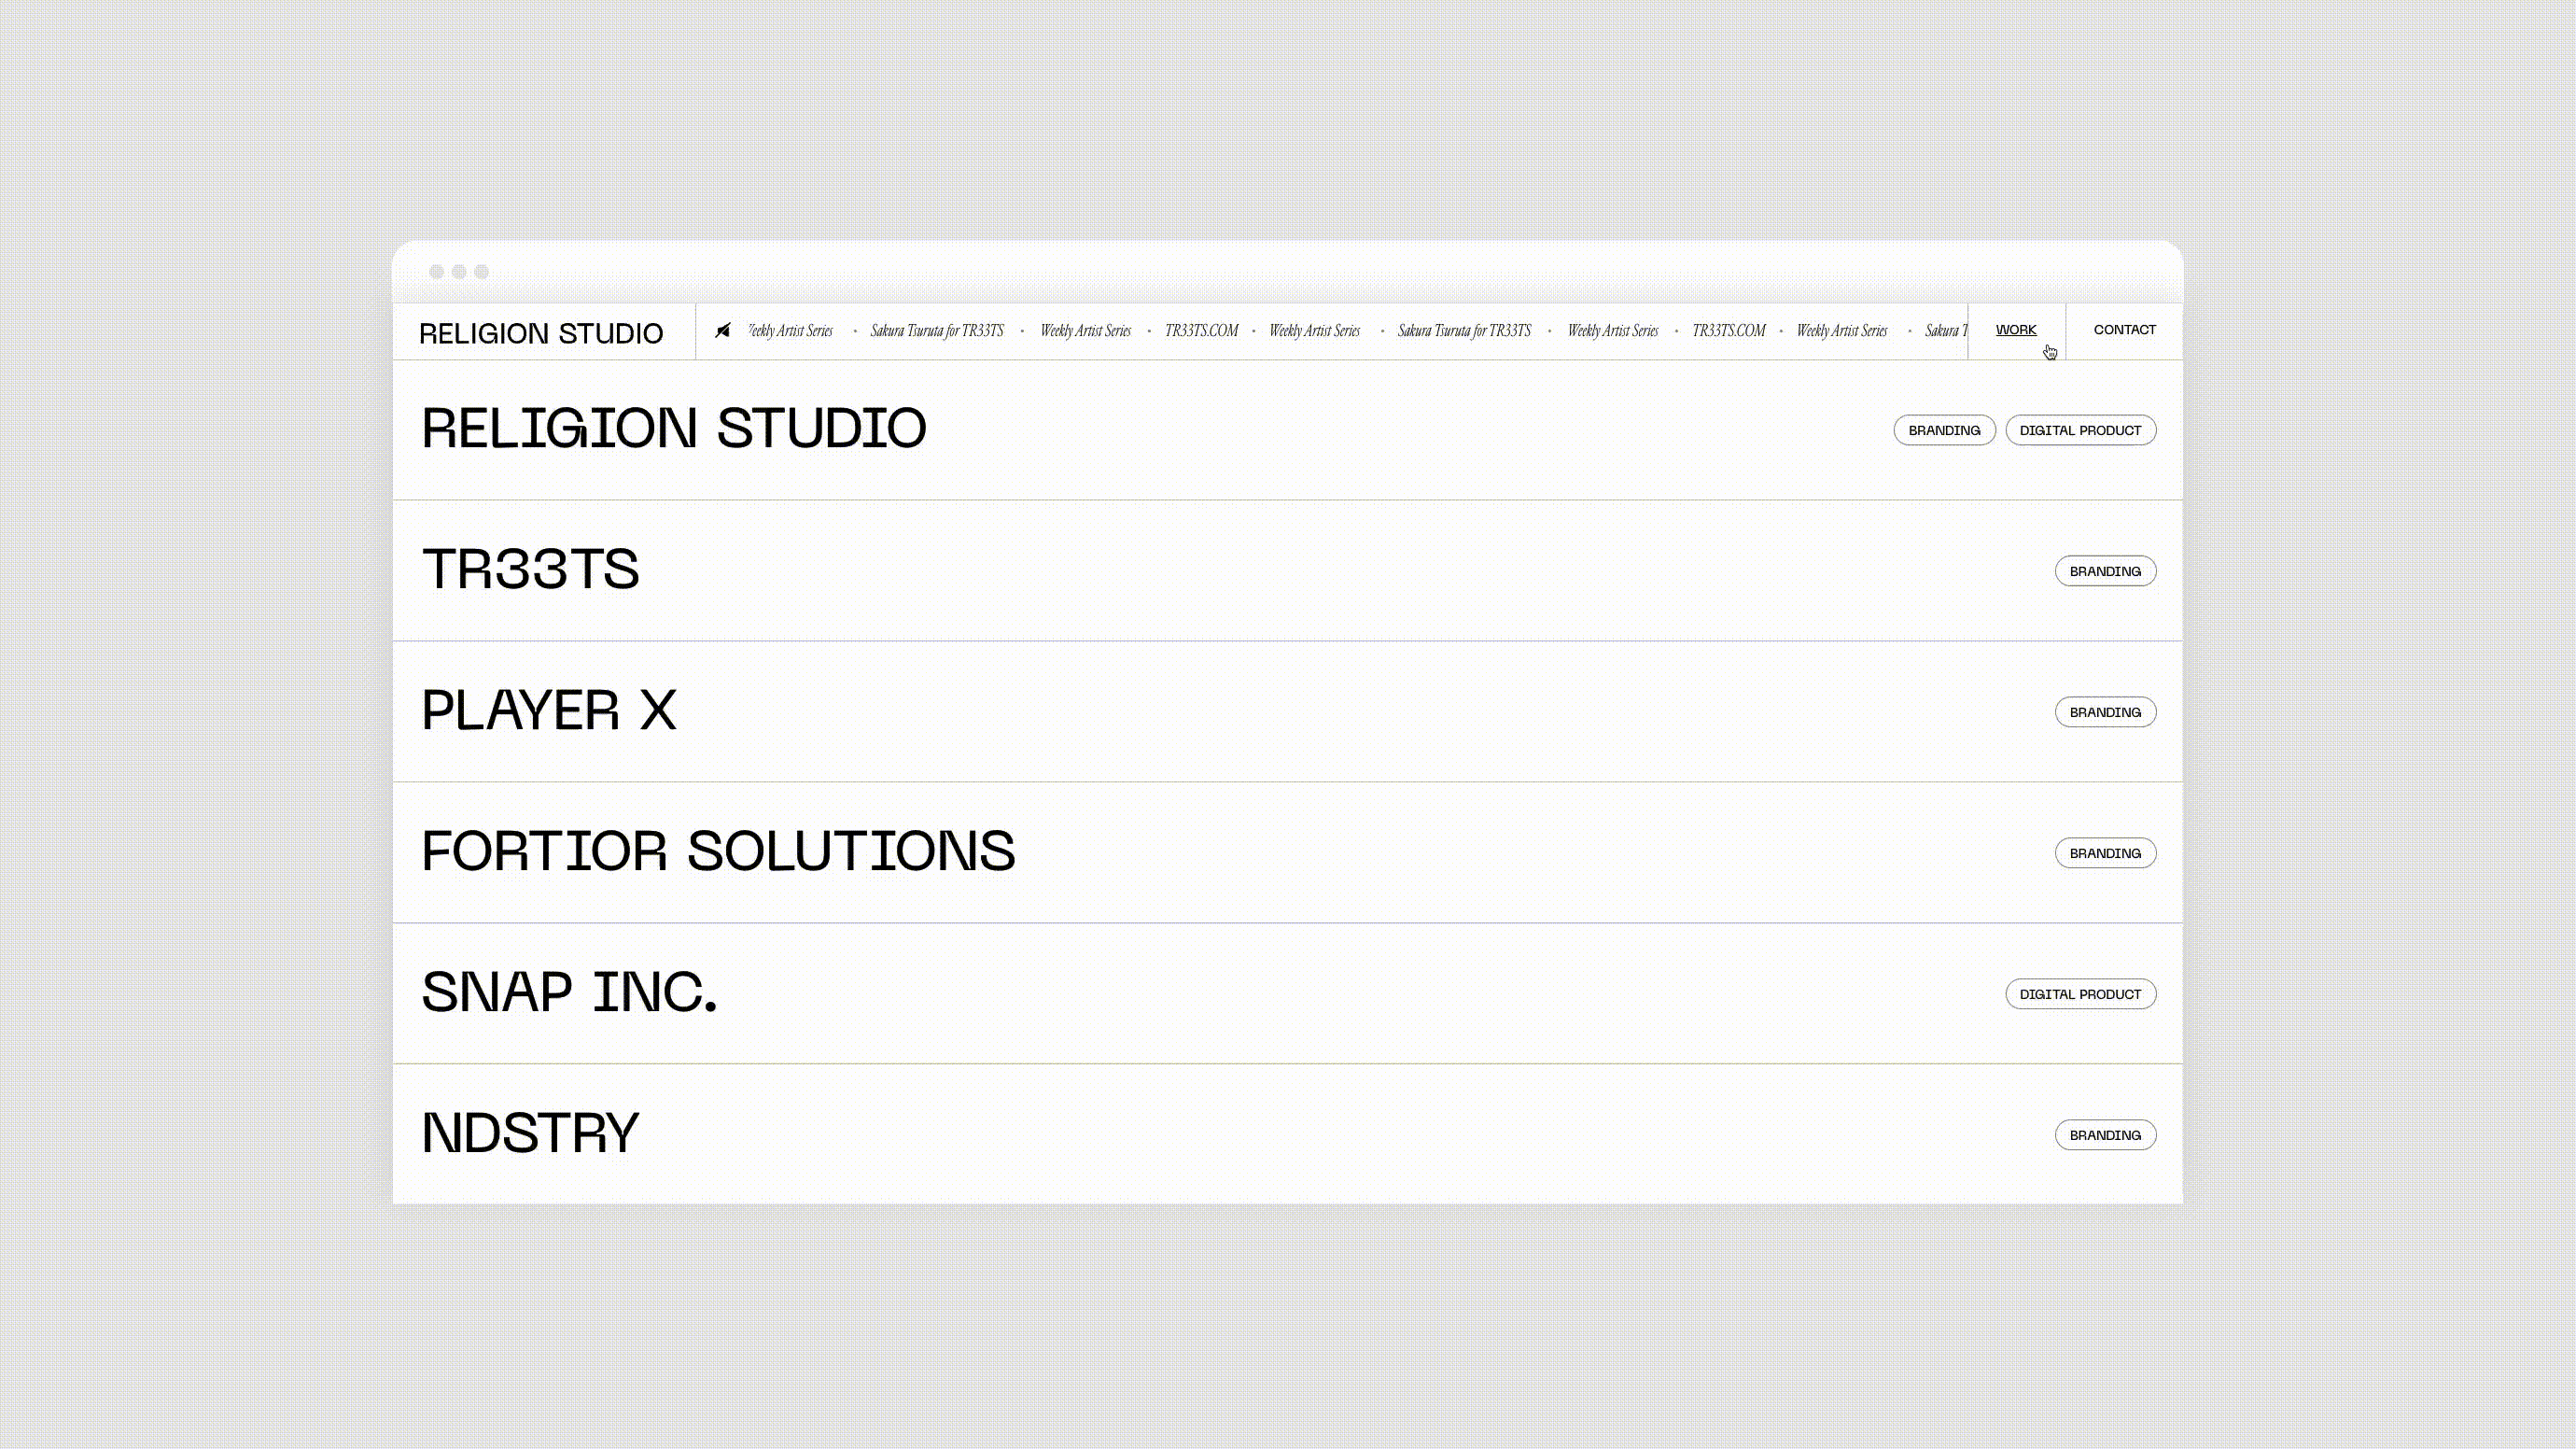
Task: Click the leftmost browser window dot
Action: pos(436,272)
